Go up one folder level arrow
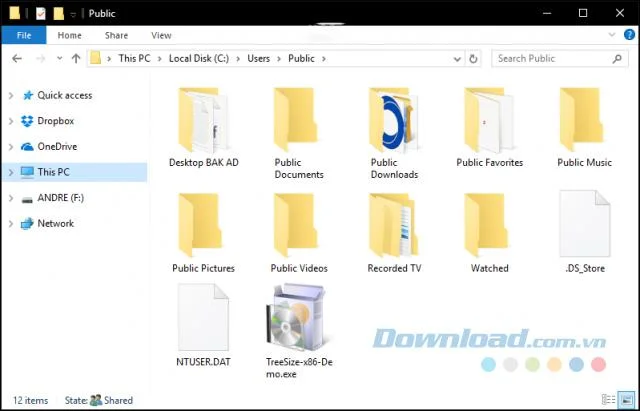This screenshot has width=640, height=411. (x=76, y=59)
